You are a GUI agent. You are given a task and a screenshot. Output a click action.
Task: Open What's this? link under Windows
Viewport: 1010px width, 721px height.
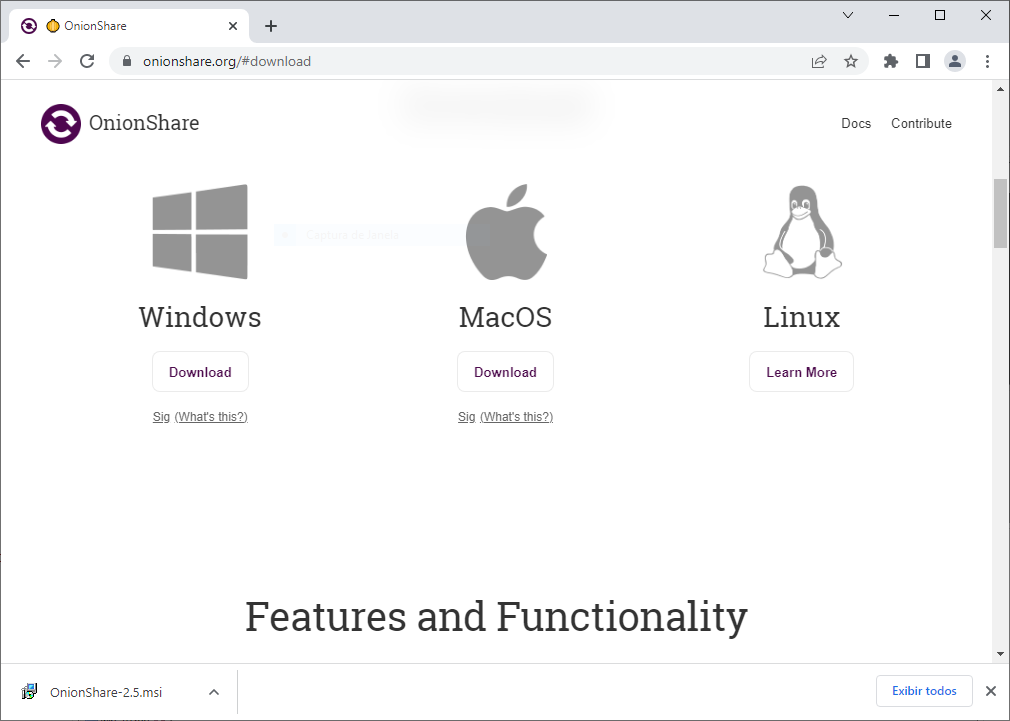(211, 417)
